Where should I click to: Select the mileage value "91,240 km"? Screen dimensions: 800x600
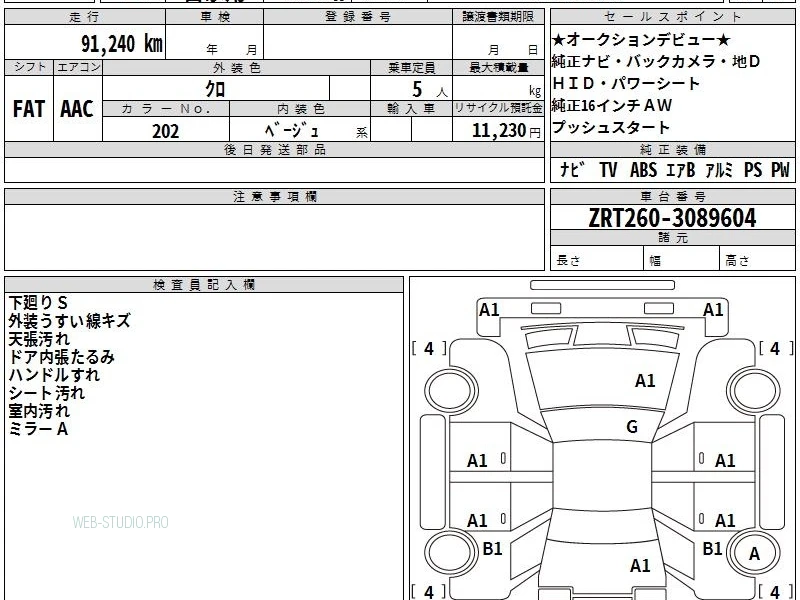click(122, 44)
